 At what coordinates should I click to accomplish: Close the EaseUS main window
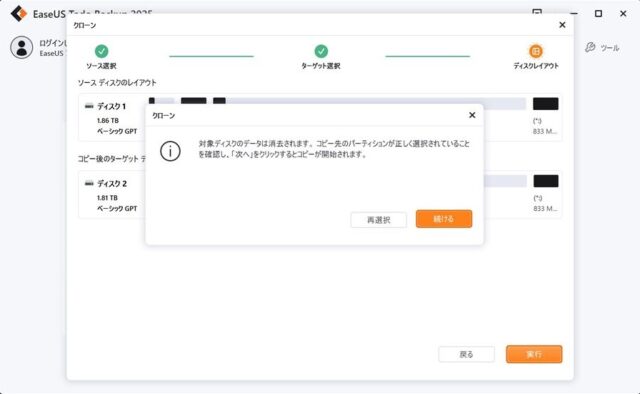click(x=623, y=13)
